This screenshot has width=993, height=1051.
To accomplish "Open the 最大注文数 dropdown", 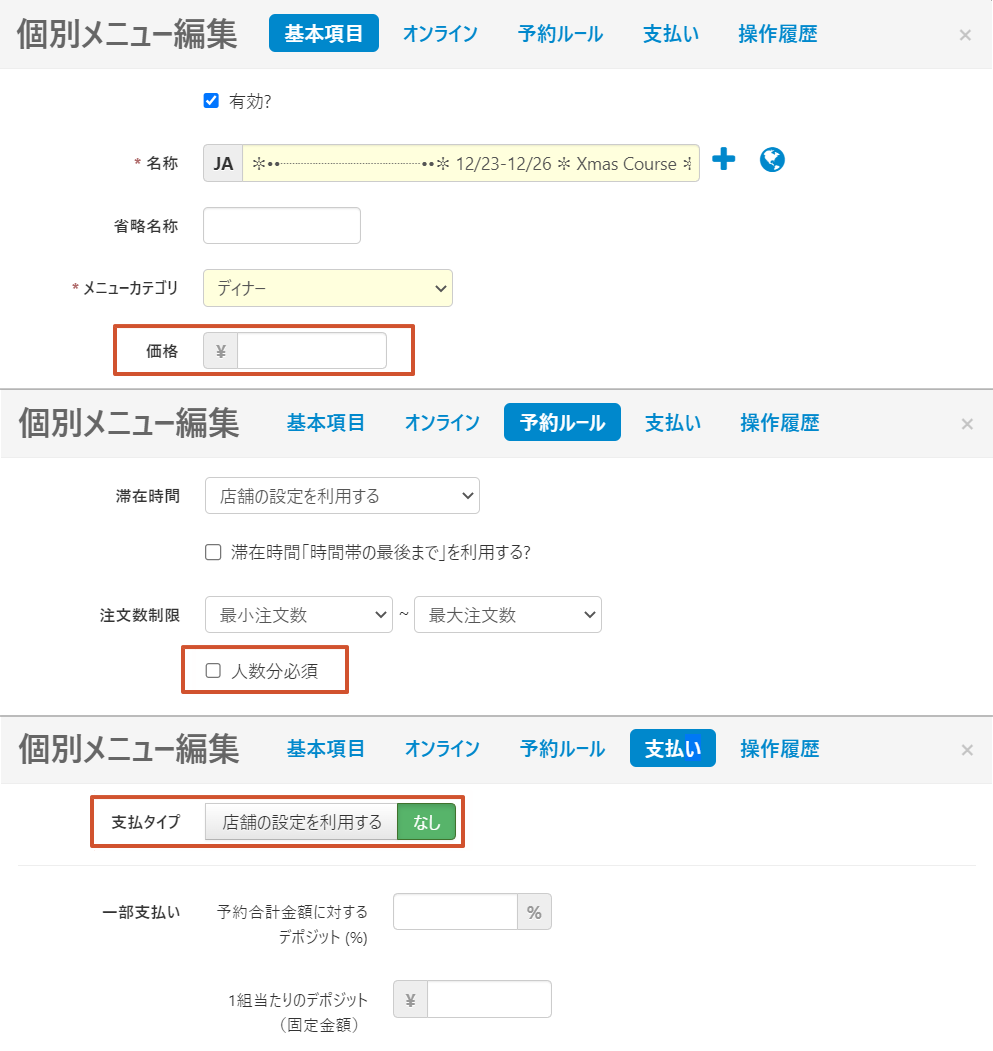I will pos(507,615).
